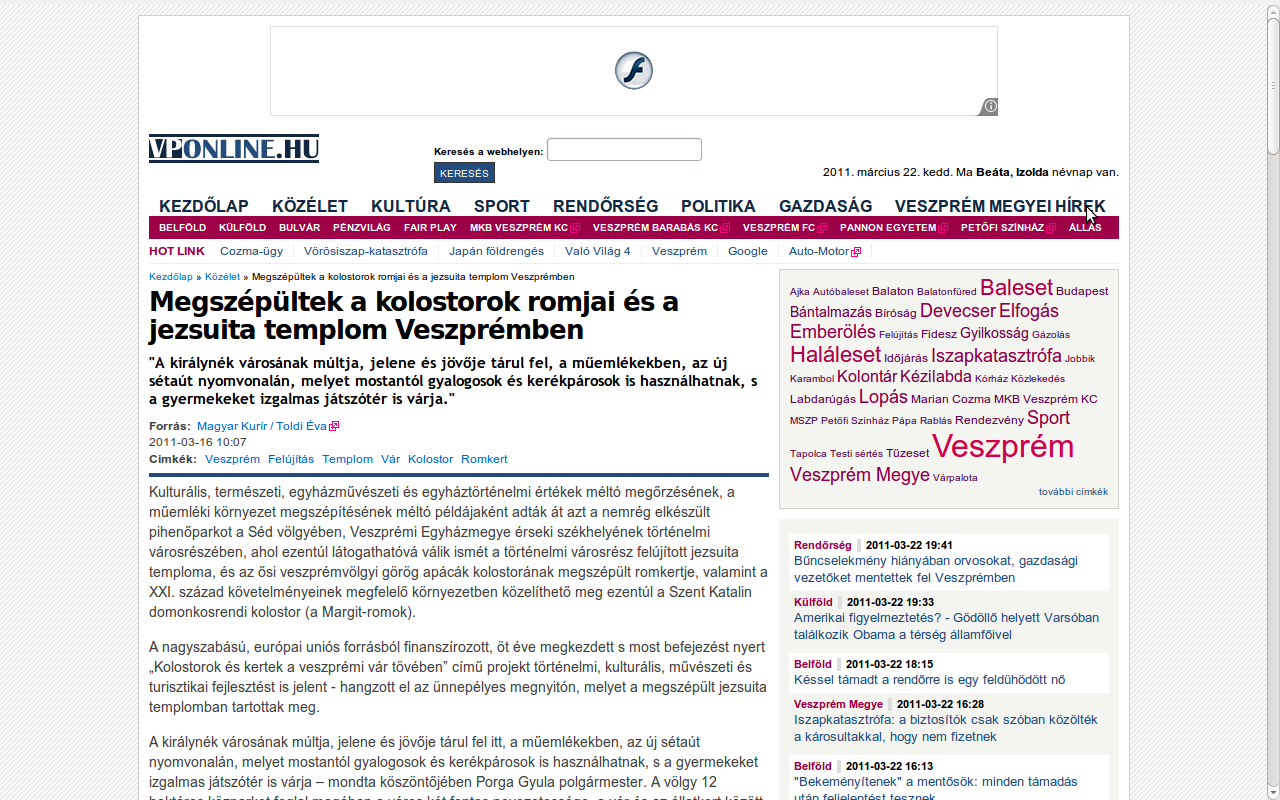Open the Japán földrengés hot link
The image size is (1280, 800).
pyautogui.click(x=496, y=252)
